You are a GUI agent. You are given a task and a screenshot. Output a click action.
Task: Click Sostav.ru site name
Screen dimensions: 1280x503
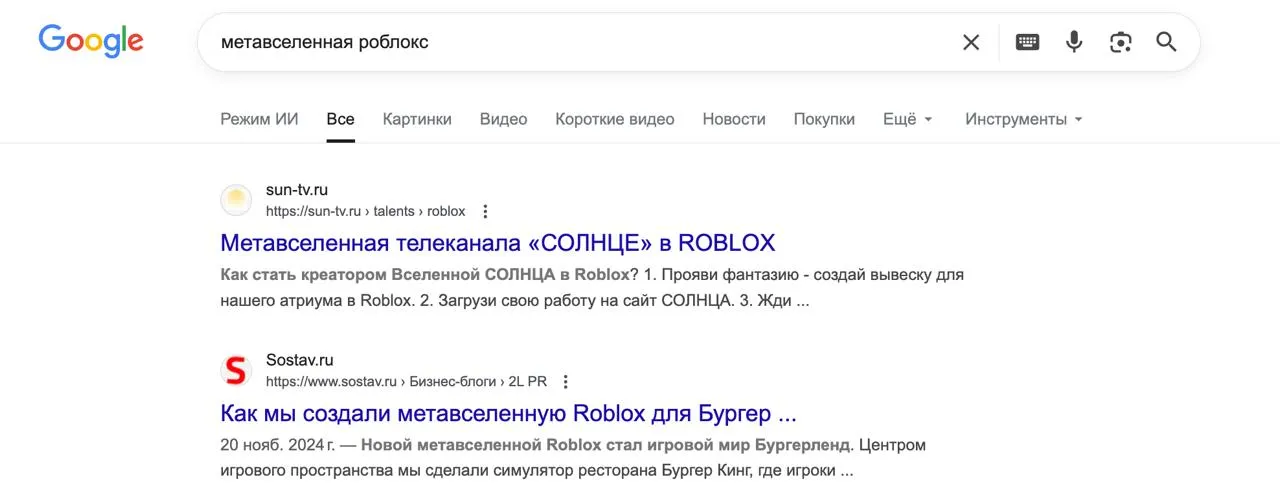pyautogui.click(x=300, y=360)
